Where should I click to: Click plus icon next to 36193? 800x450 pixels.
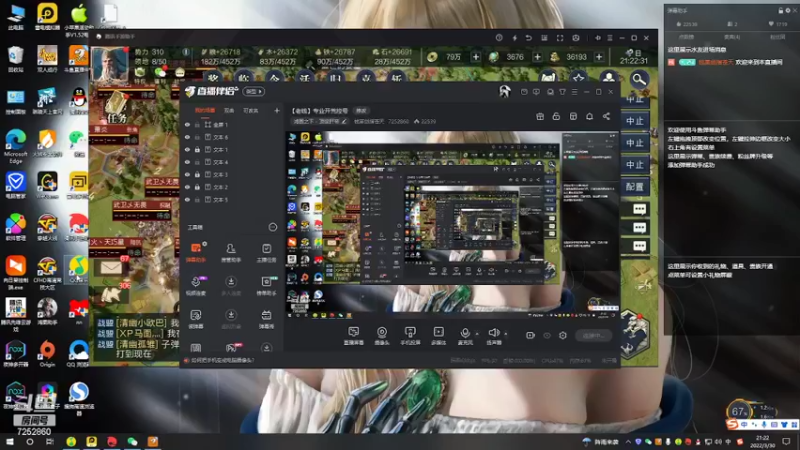point(599,57)
